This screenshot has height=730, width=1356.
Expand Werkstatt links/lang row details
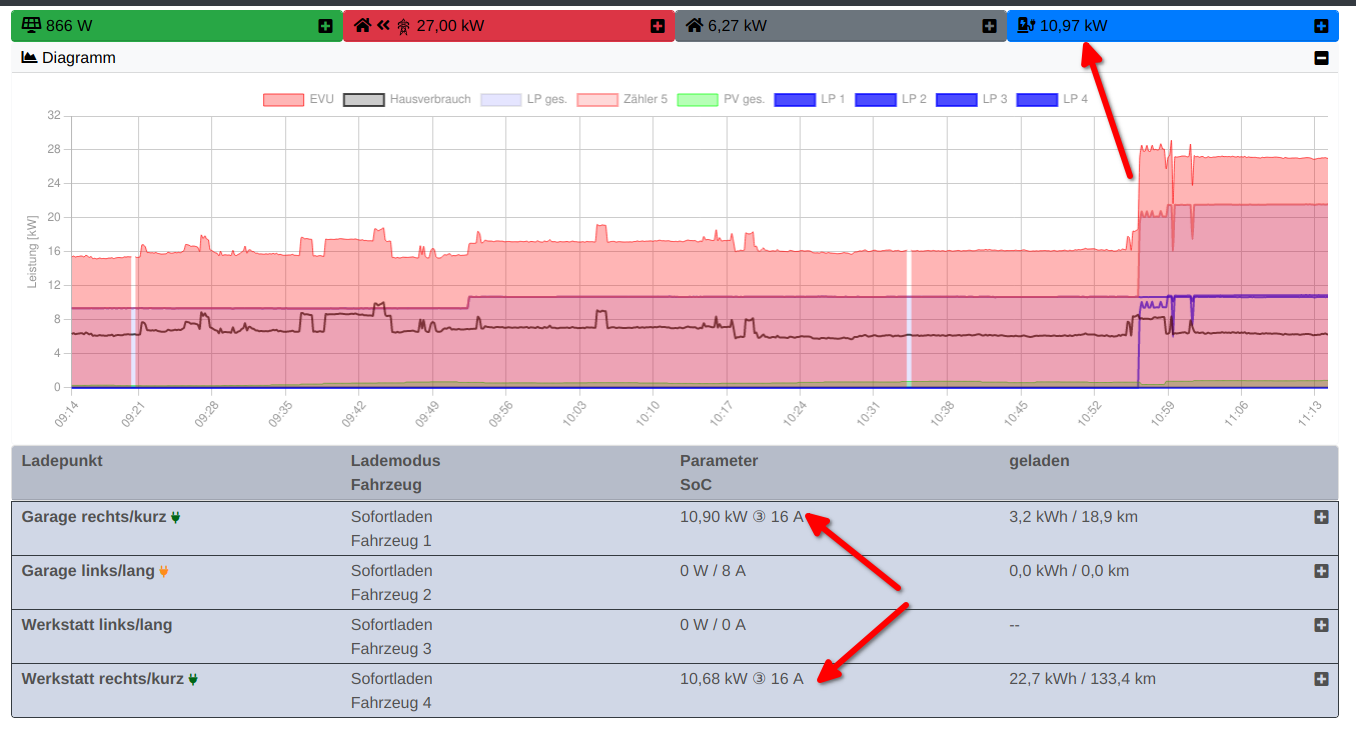pyautogui.click(x=1321, y=625)
